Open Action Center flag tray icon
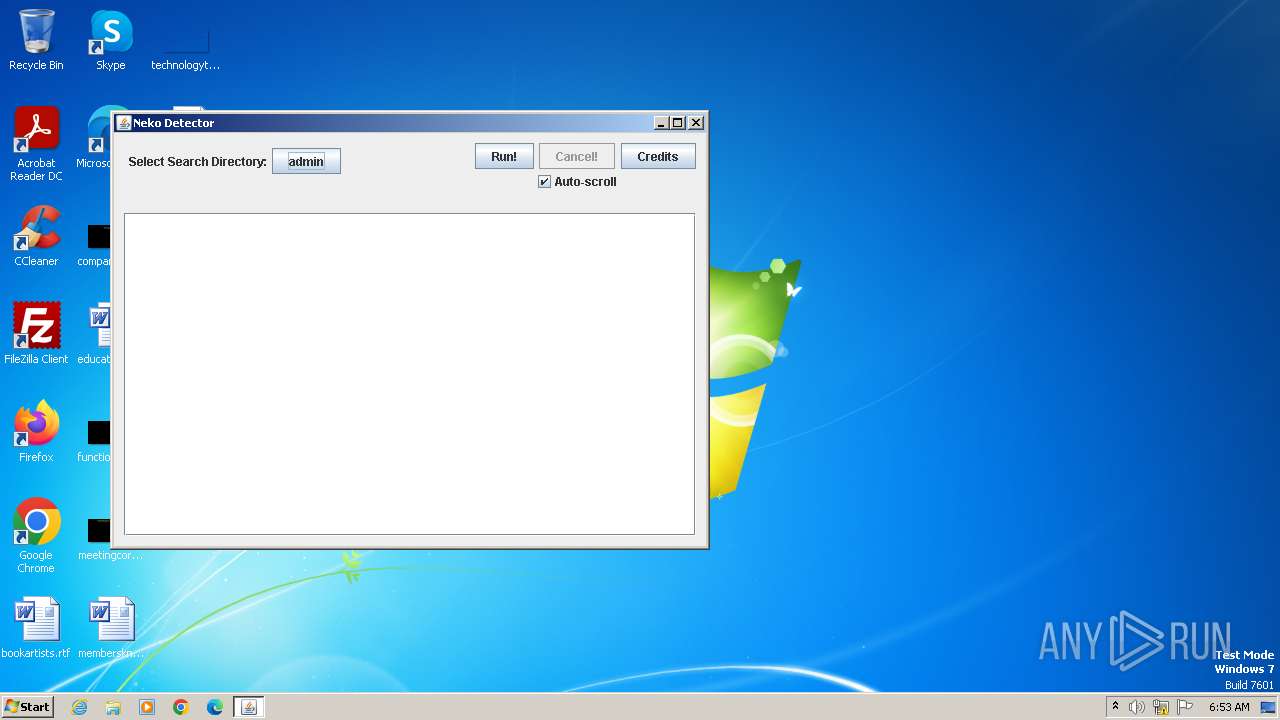Viewport: 1280px width, 720px height. click(x=1185, y=707)
